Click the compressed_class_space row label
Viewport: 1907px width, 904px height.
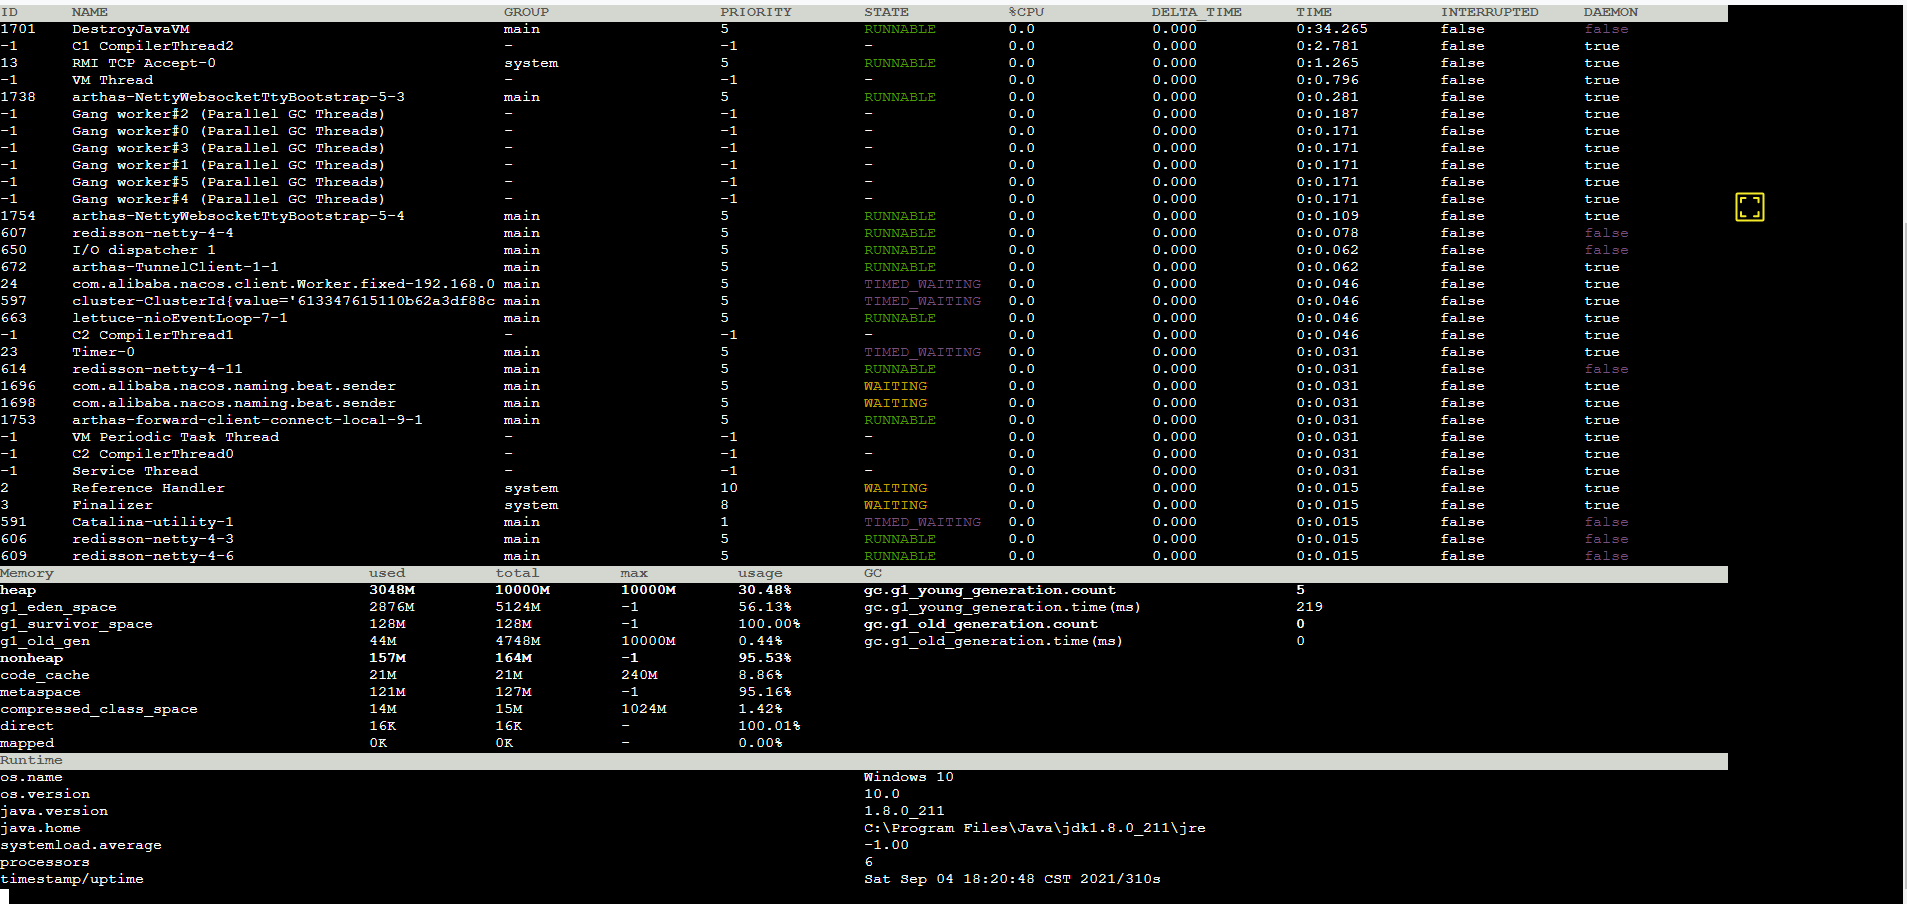(x=99, y=709)
